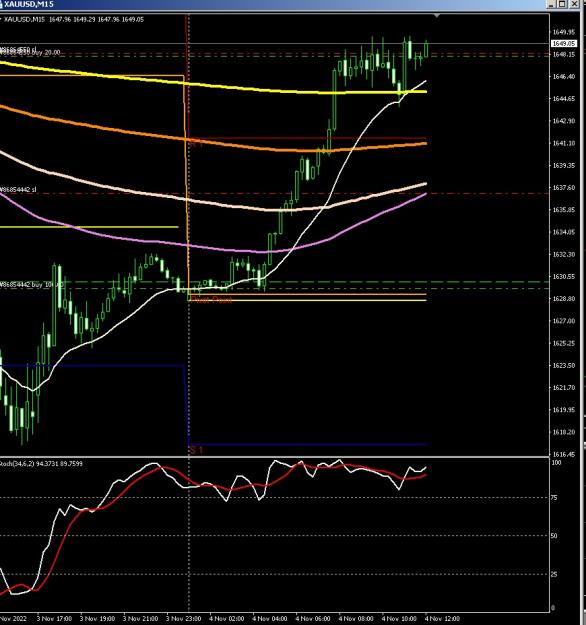
Task: Click the '4 Nov 10:00' time label
Action: [x=399, y=619]
